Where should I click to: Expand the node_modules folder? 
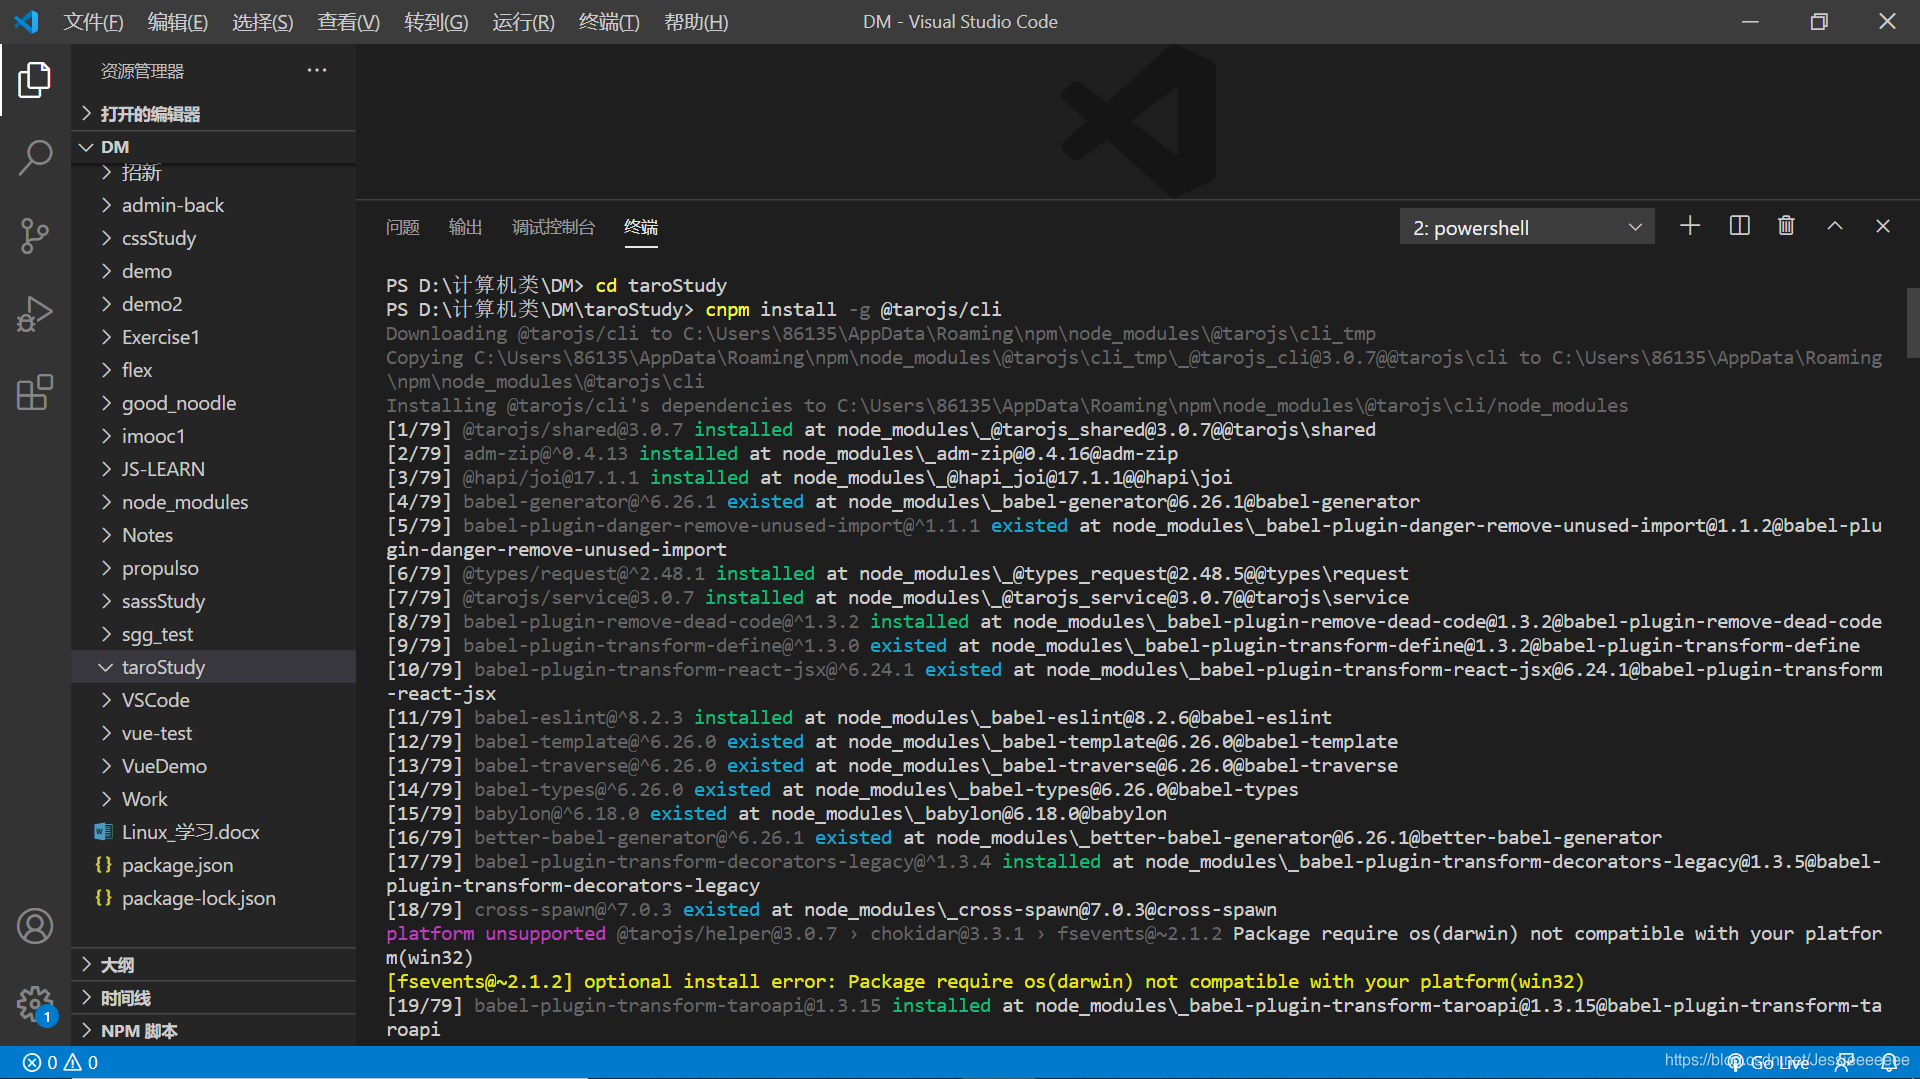click(x=214, y=502)
